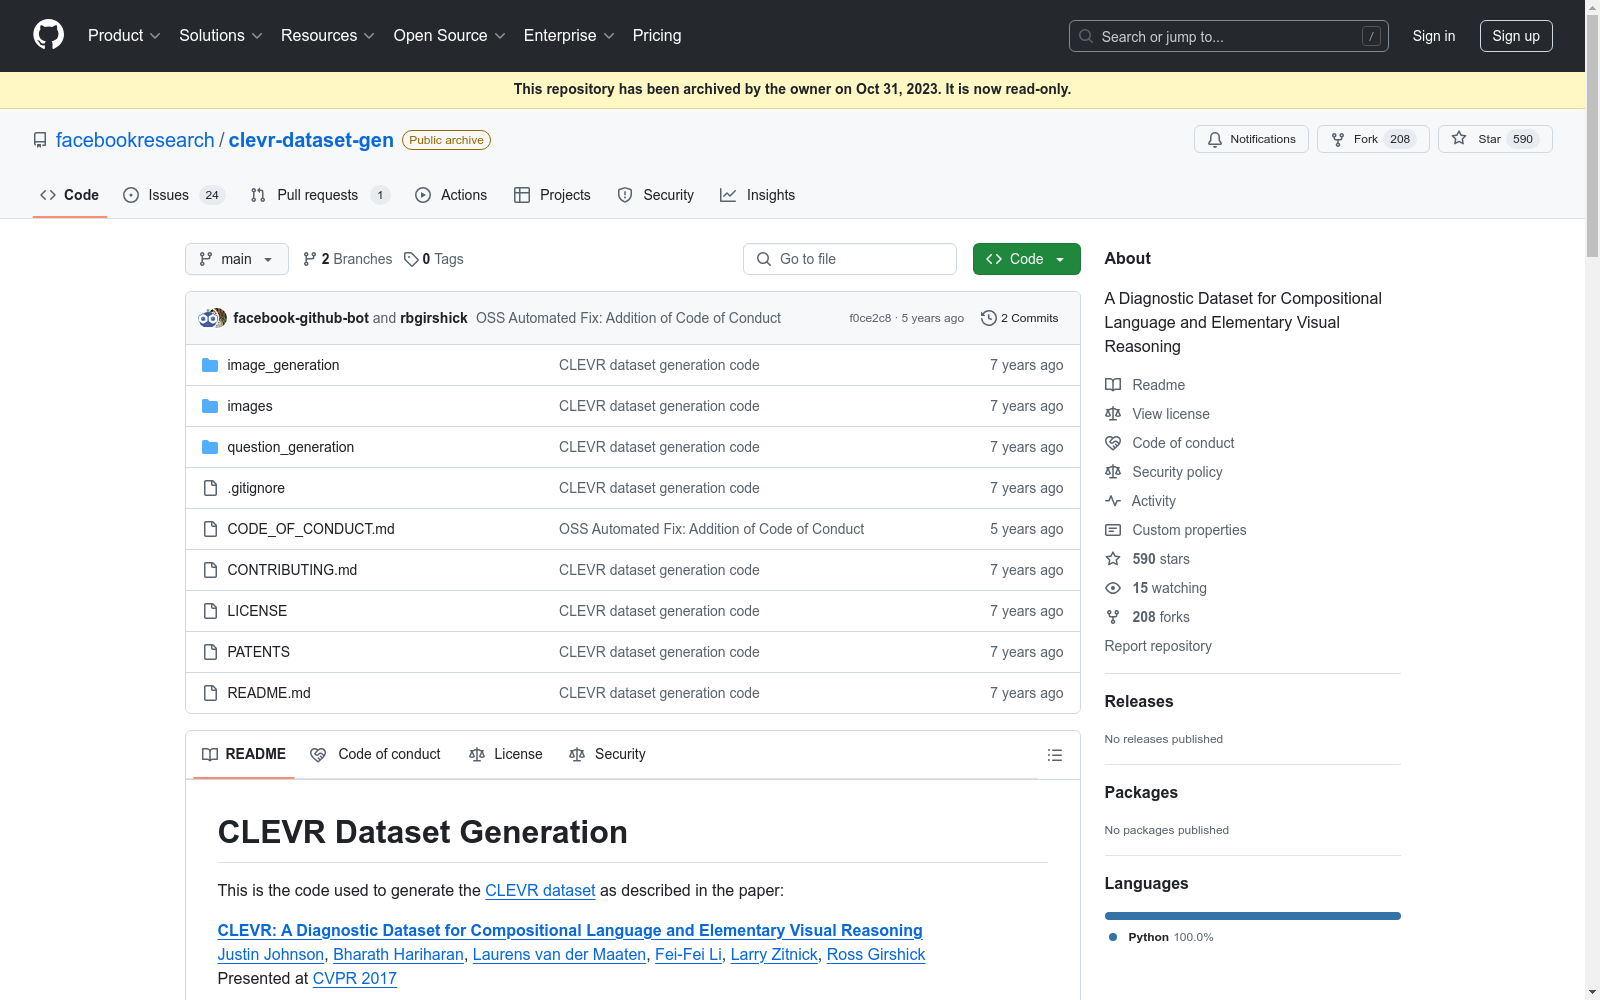Image resolution: width=1600 pixels, height=1000 pixels.
Task: Click the repository icon beside facebookresearch
Action: click(x=40, y=140)
